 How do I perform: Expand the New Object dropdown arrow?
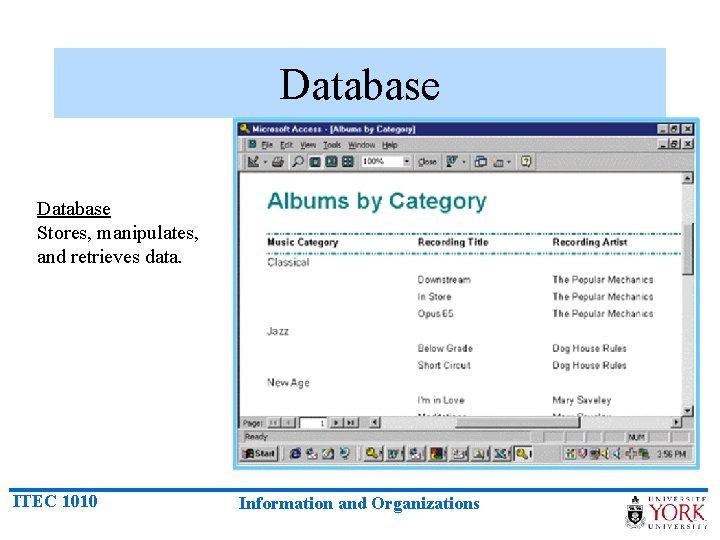coord(509,162)
